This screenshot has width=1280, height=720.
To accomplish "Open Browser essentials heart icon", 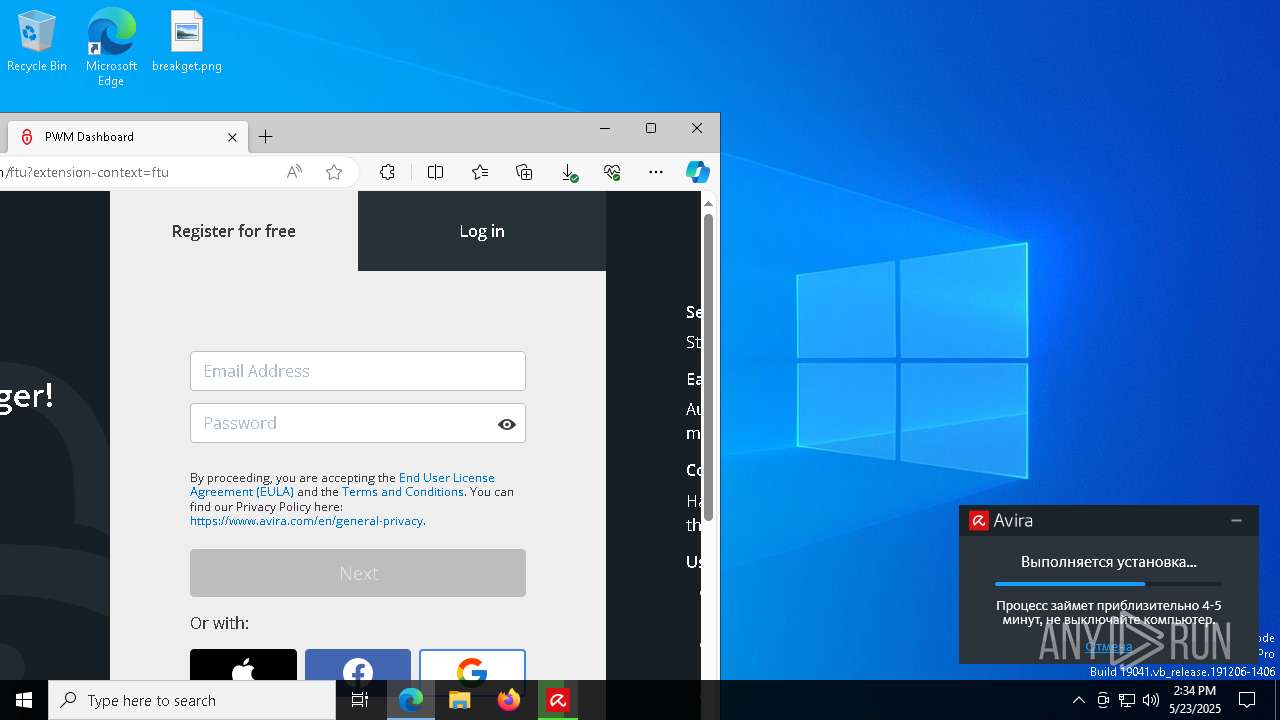I will coord(613,172).
